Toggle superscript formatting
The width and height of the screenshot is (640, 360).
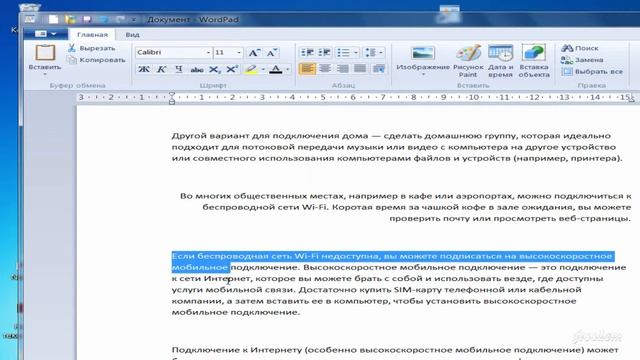tap(232, 69)
